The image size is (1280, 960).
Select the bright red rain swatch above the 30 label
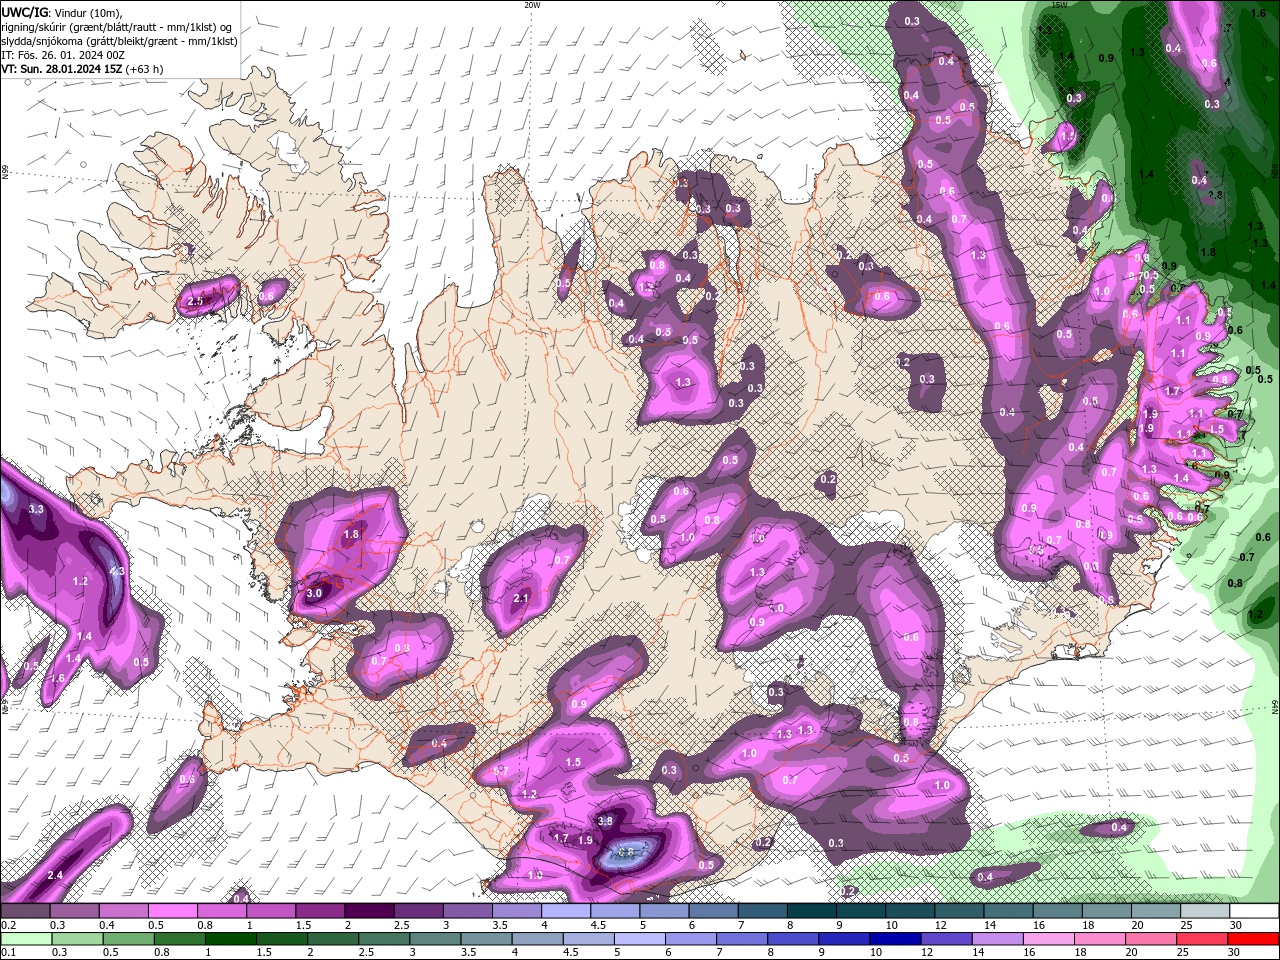coord(1254,939)
